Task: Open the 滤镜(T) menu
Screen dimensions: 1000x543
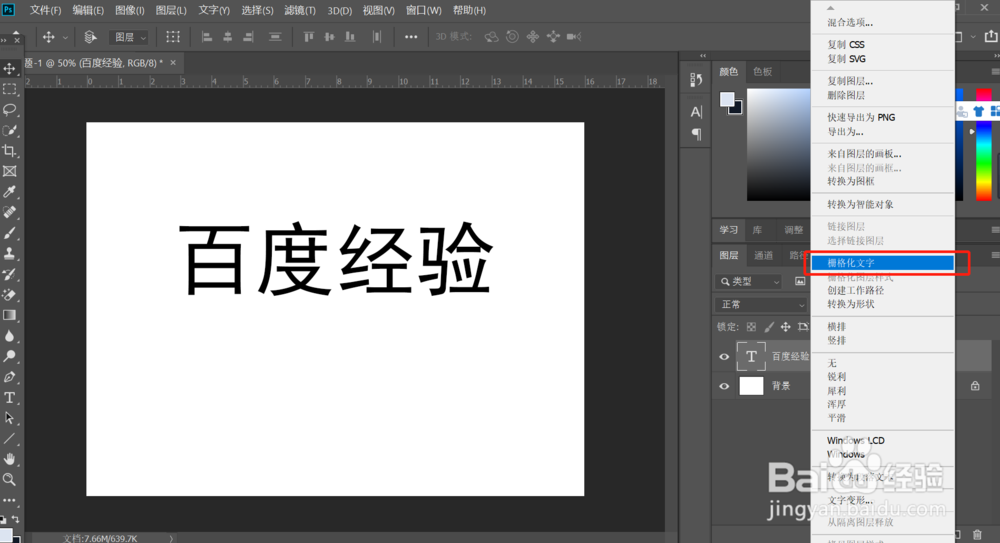Action: point(300,10)
